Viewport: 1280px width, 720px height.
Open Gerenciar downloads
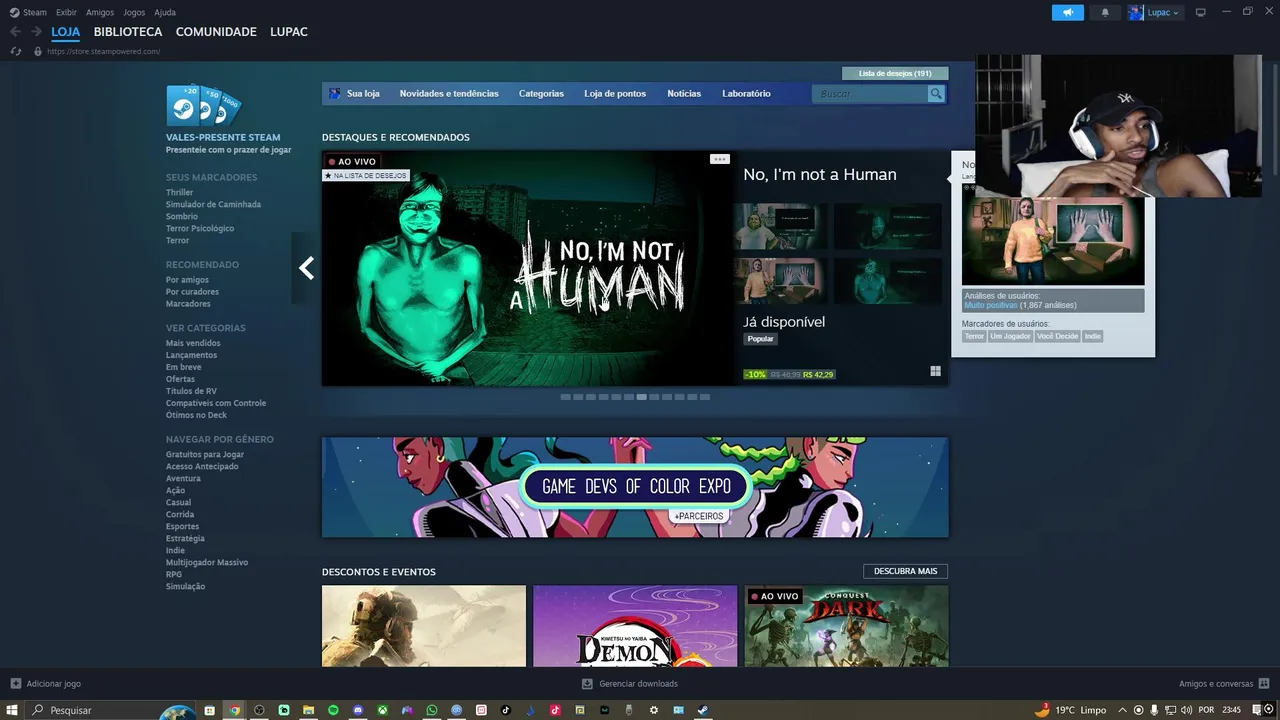point(630,684)
